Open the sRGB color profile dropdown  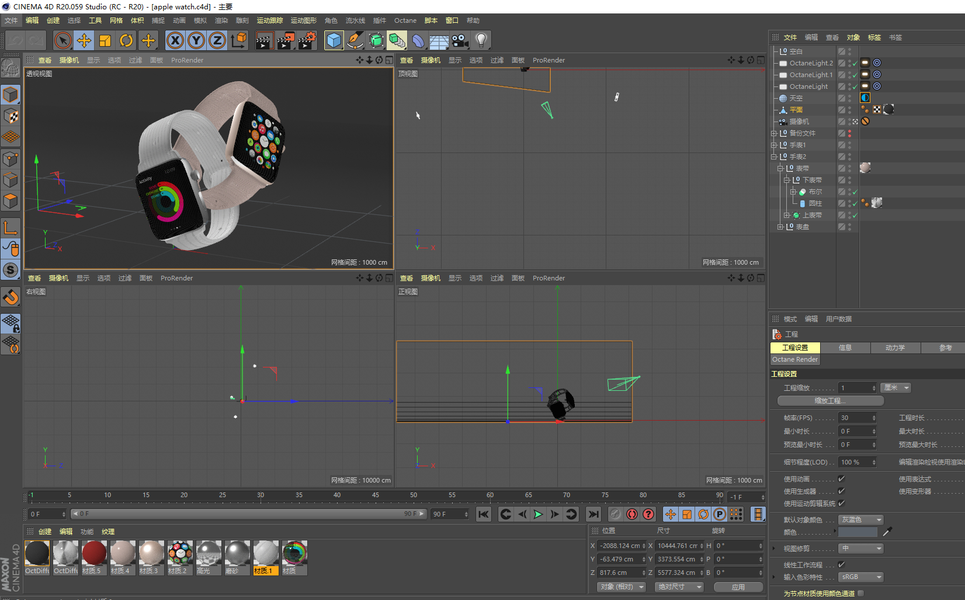pos(861,577)
